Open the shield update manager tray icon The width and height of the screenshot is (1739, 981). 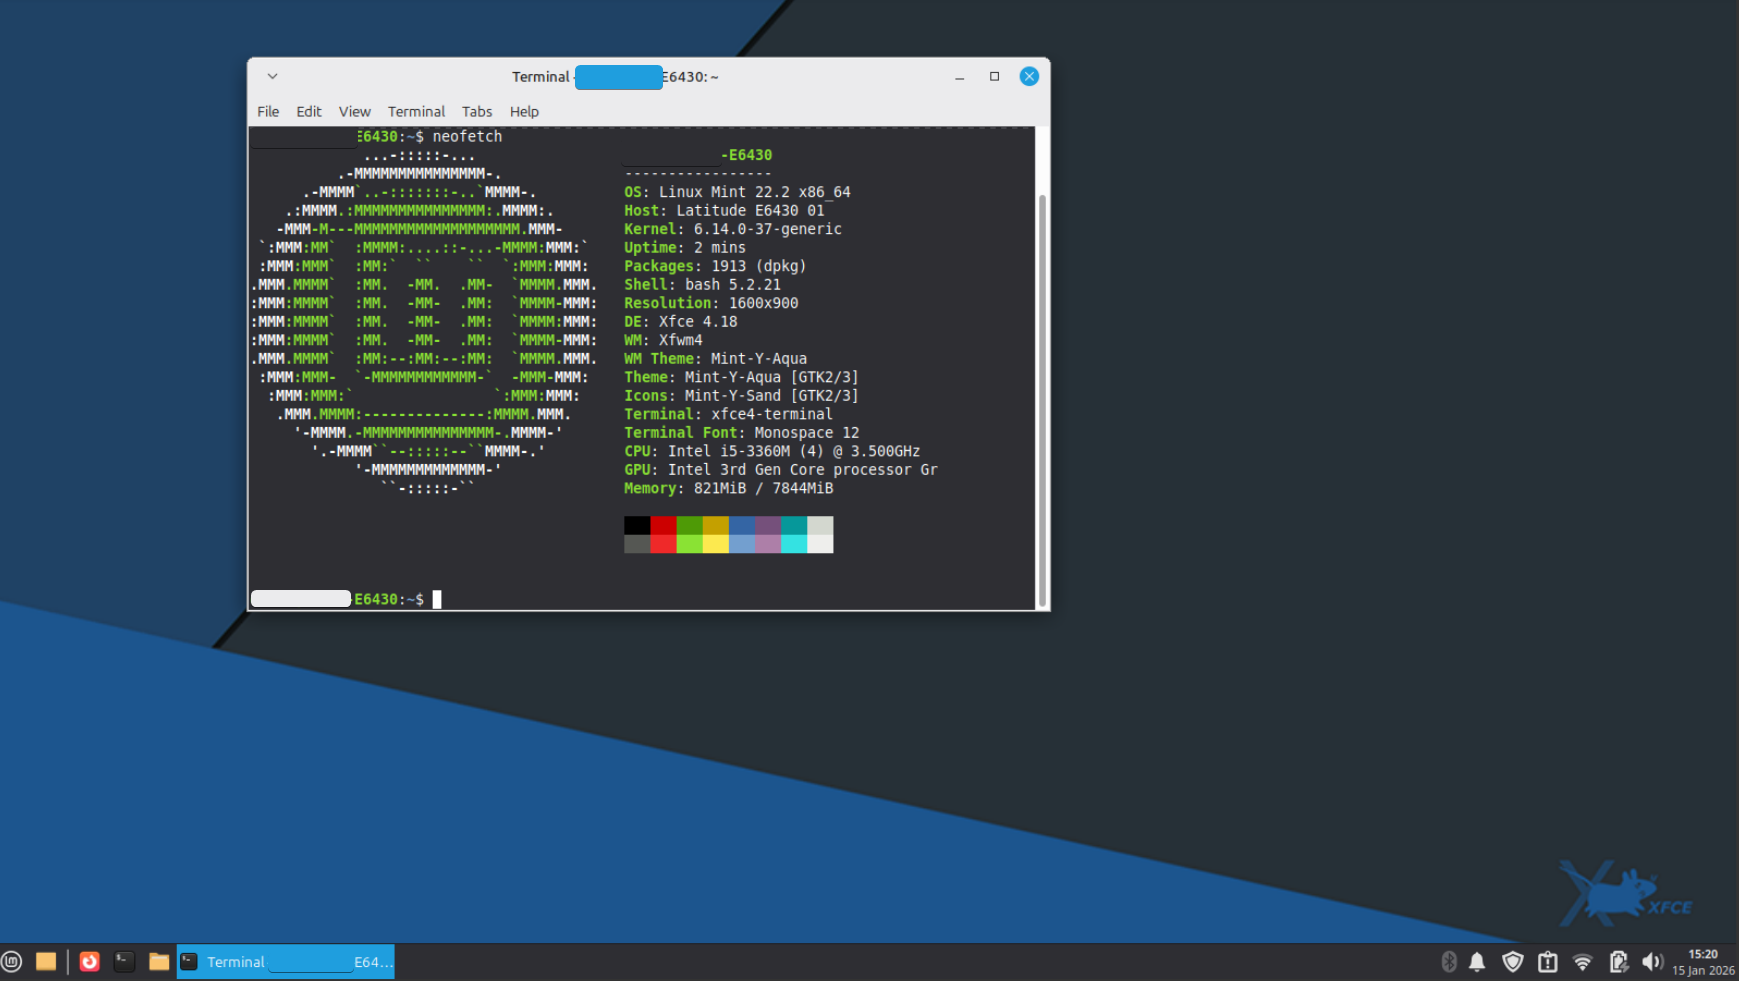pos(1513,962)
